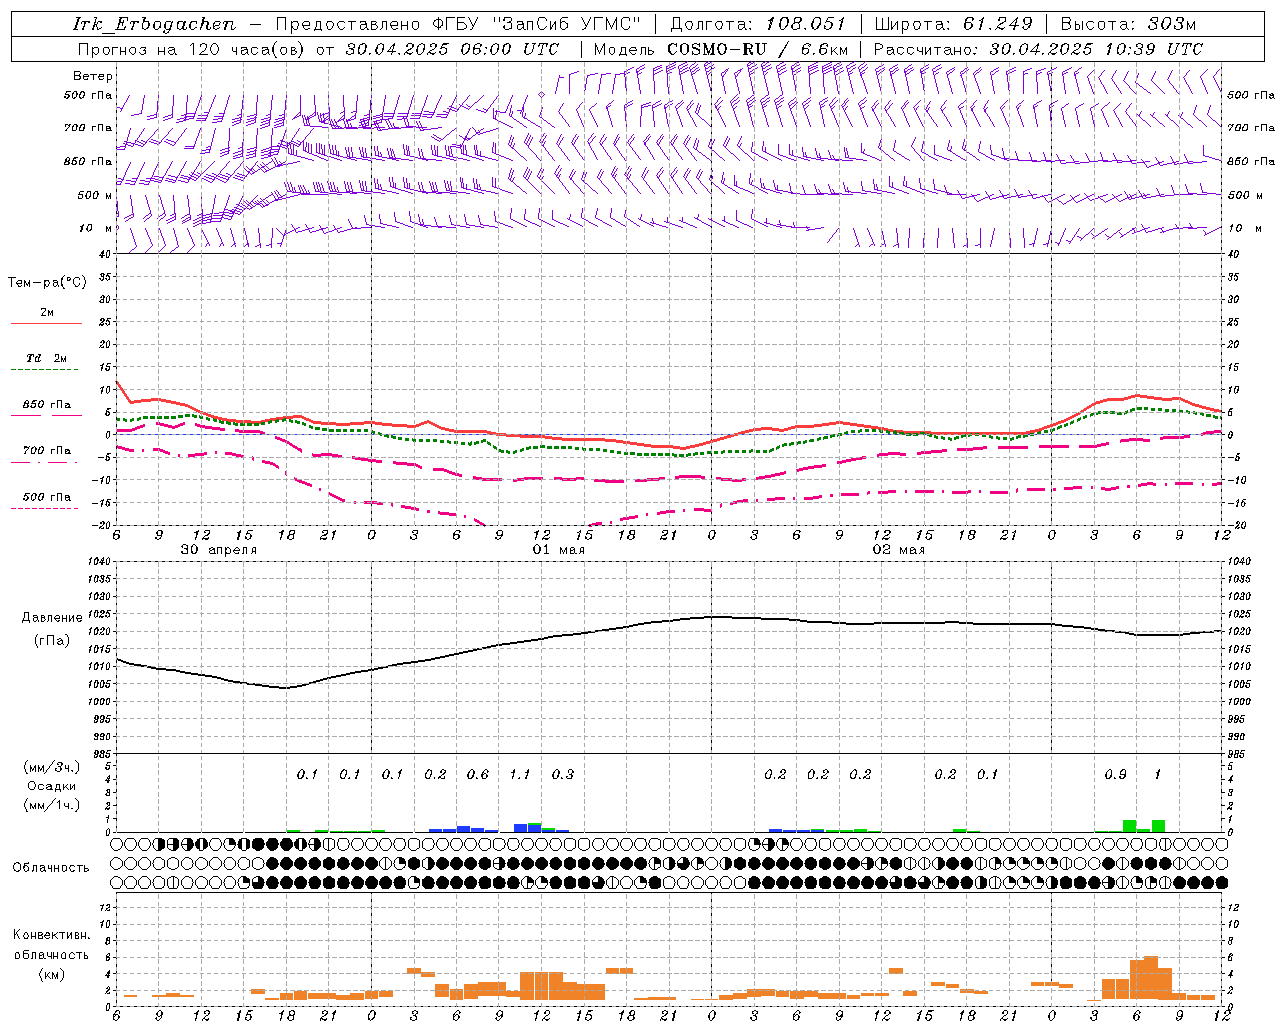1280x1024 pixels.
Task: Click the date label '02 мая'
Action: coord(898,550)
